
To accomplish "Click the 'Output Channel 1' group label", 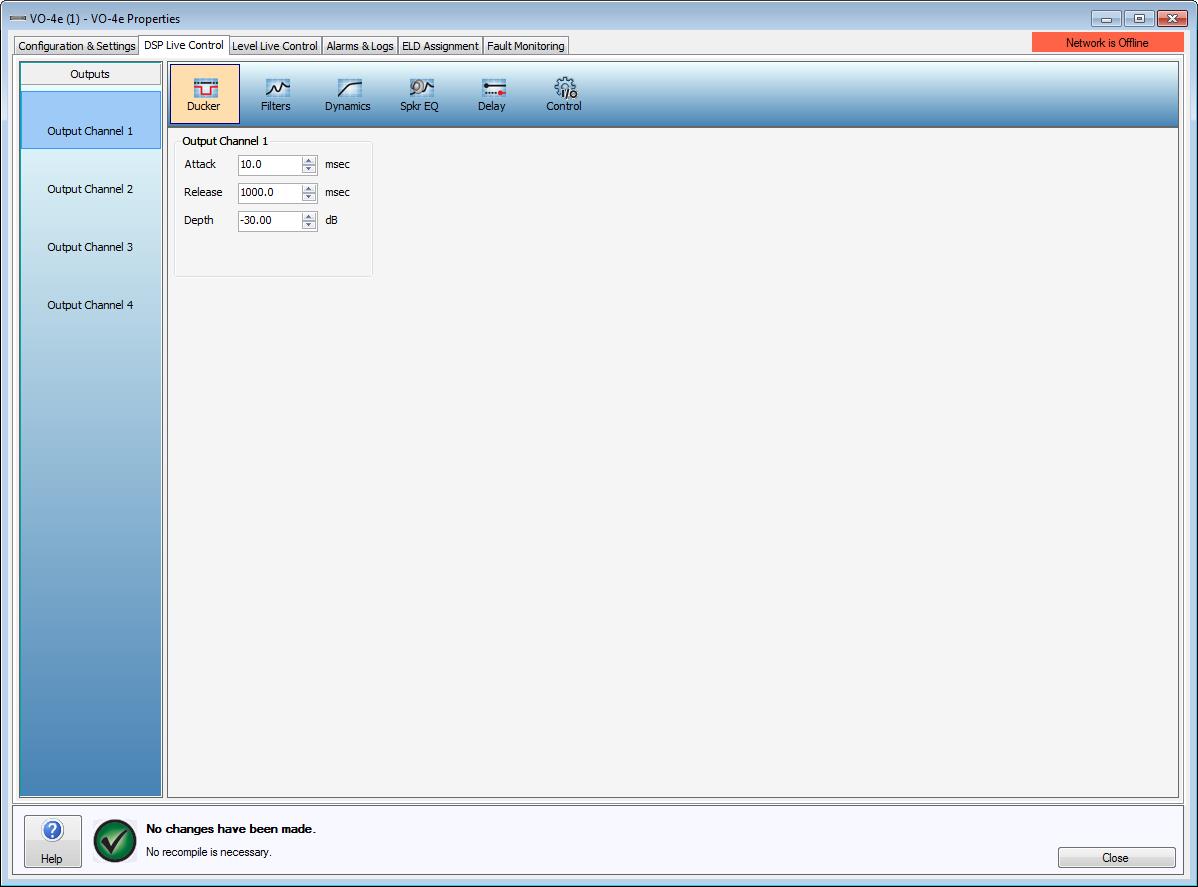I will click(225, 141).
